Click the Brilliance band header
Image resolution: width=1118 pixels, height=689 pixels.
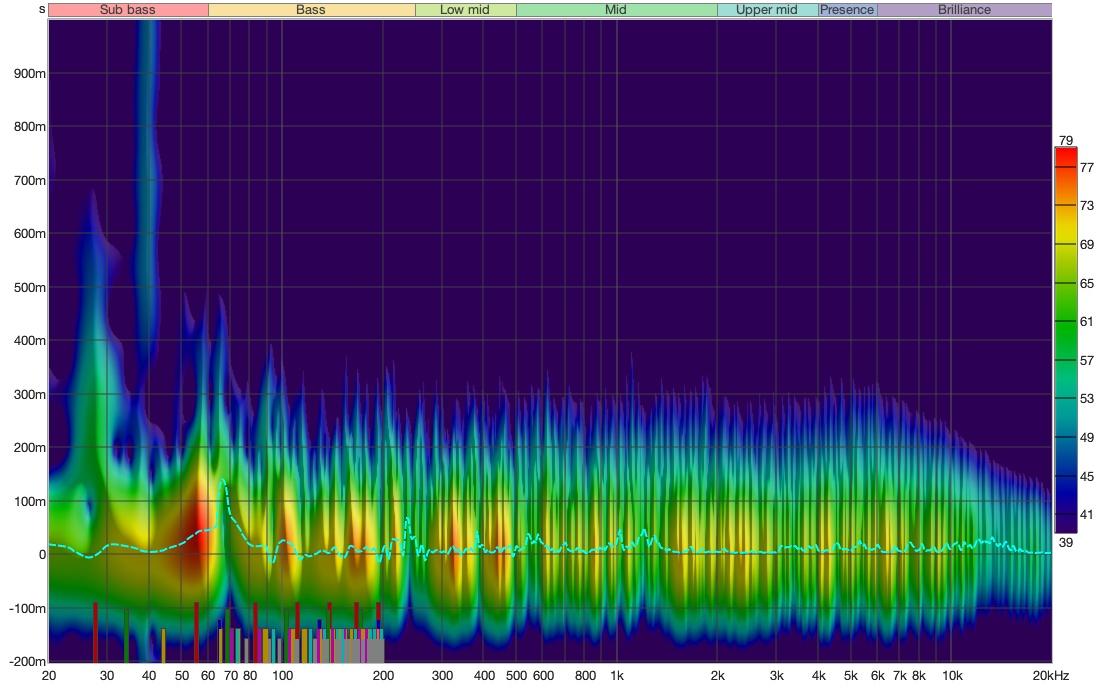(x=964, y=10)
